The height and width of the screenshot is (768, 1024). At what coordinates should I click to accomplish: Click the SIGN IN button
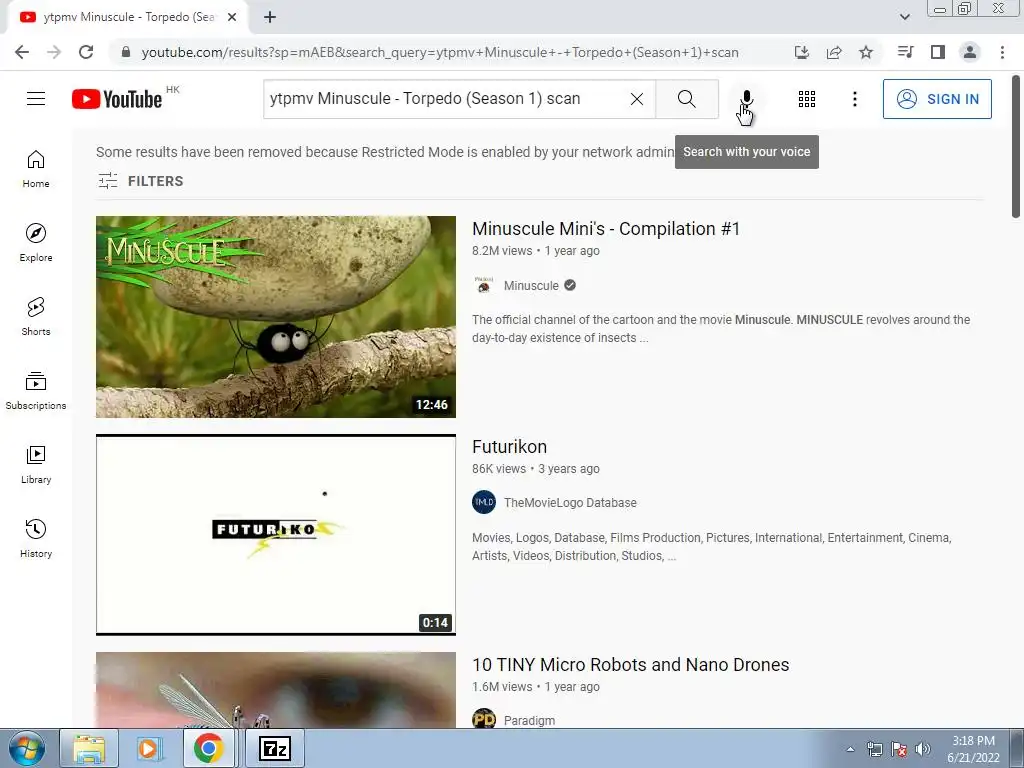pyautogui.click(x=936, y=99)
